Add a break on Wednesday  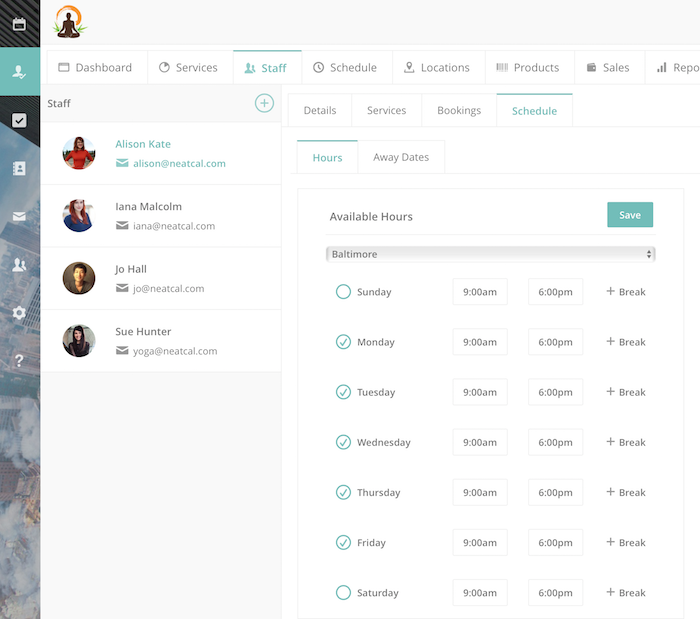[x=626, y=442]
